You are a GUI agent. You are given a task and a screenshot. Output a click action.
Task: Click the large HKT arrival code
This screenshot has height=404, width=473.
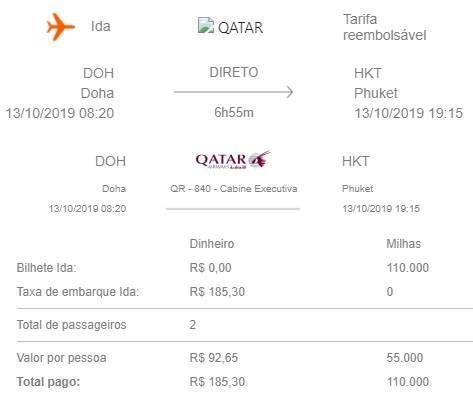coord(368,73)
